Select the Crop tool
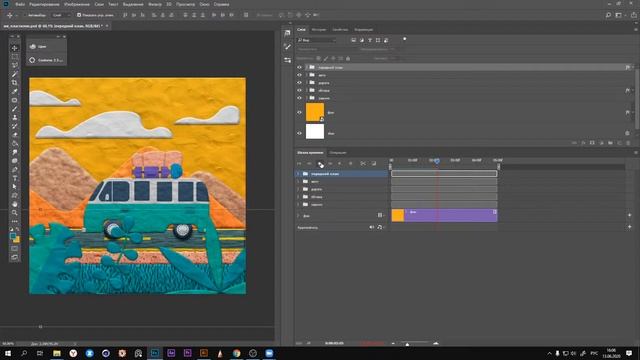Viewport: 640px width, 360px height. [15, 82]
